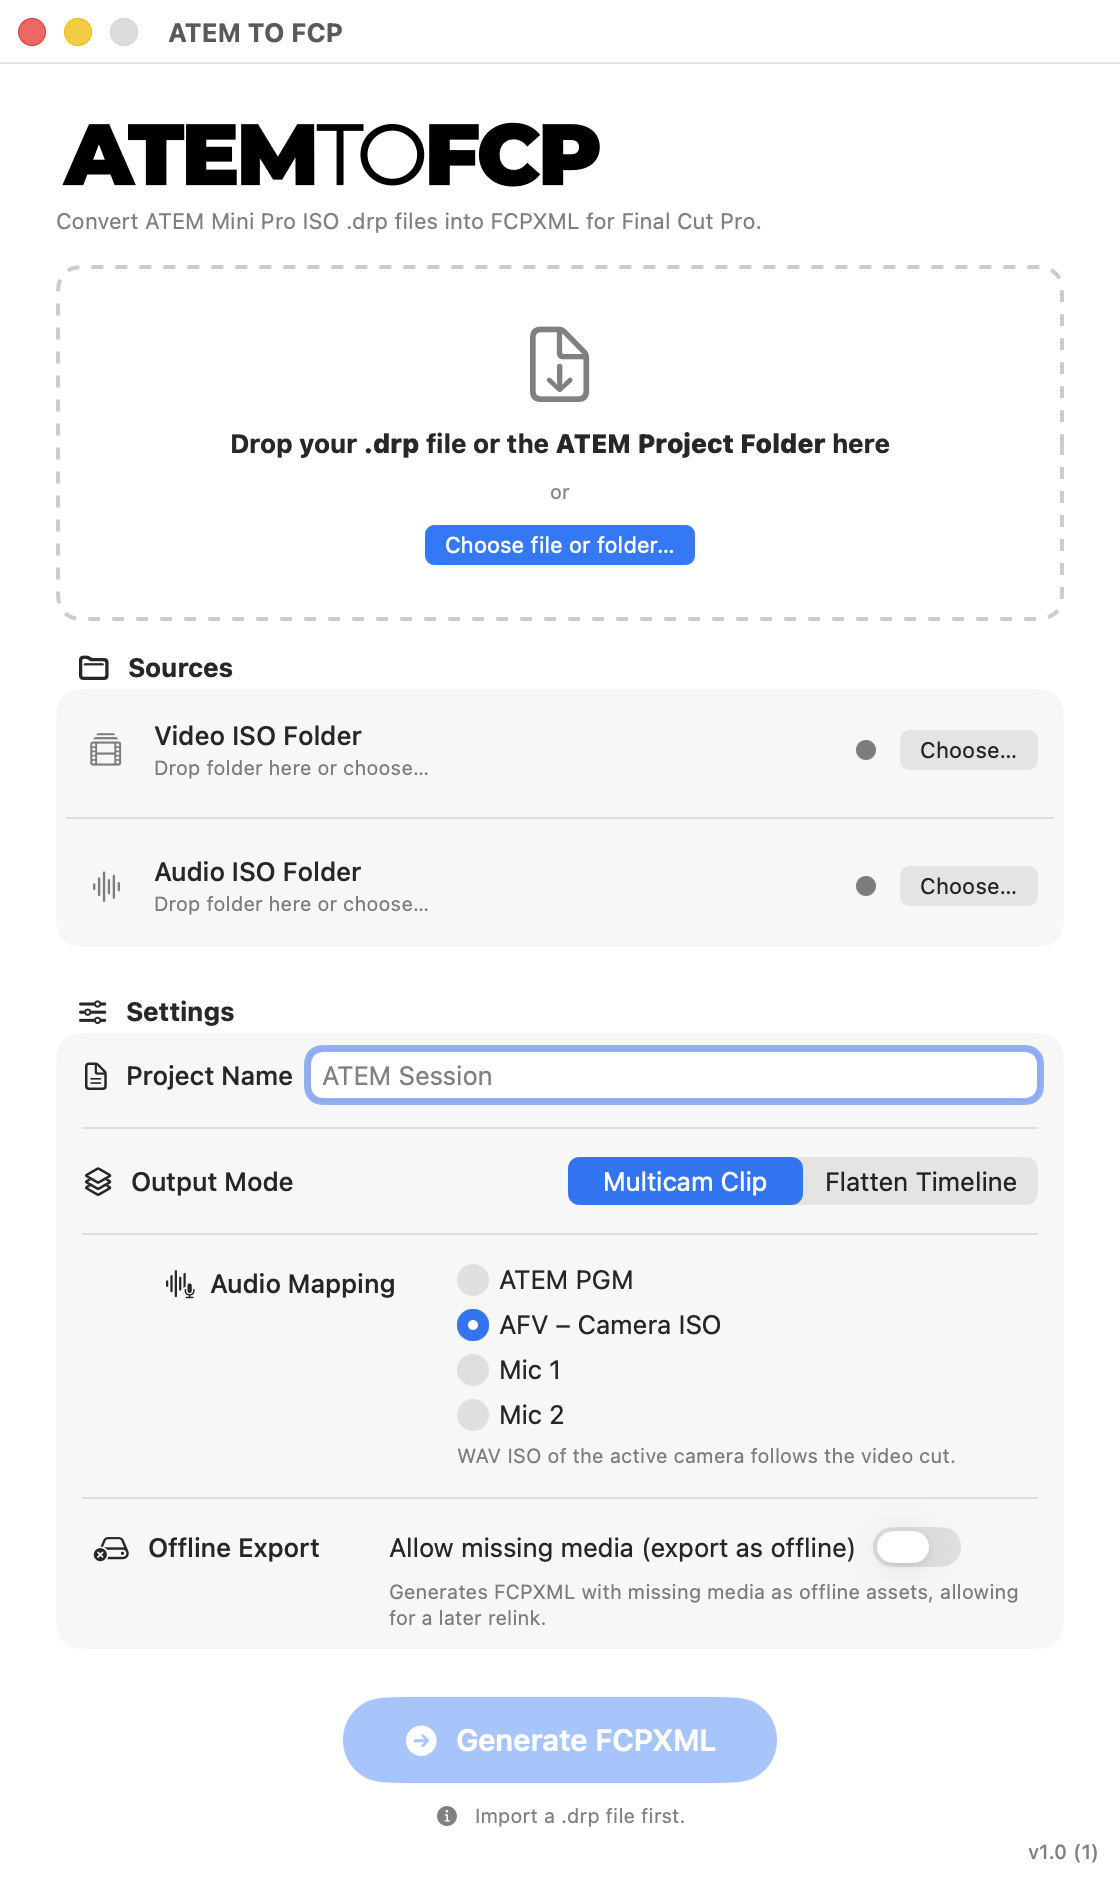Click the Offline Export drive icon

pos(111,1549)
